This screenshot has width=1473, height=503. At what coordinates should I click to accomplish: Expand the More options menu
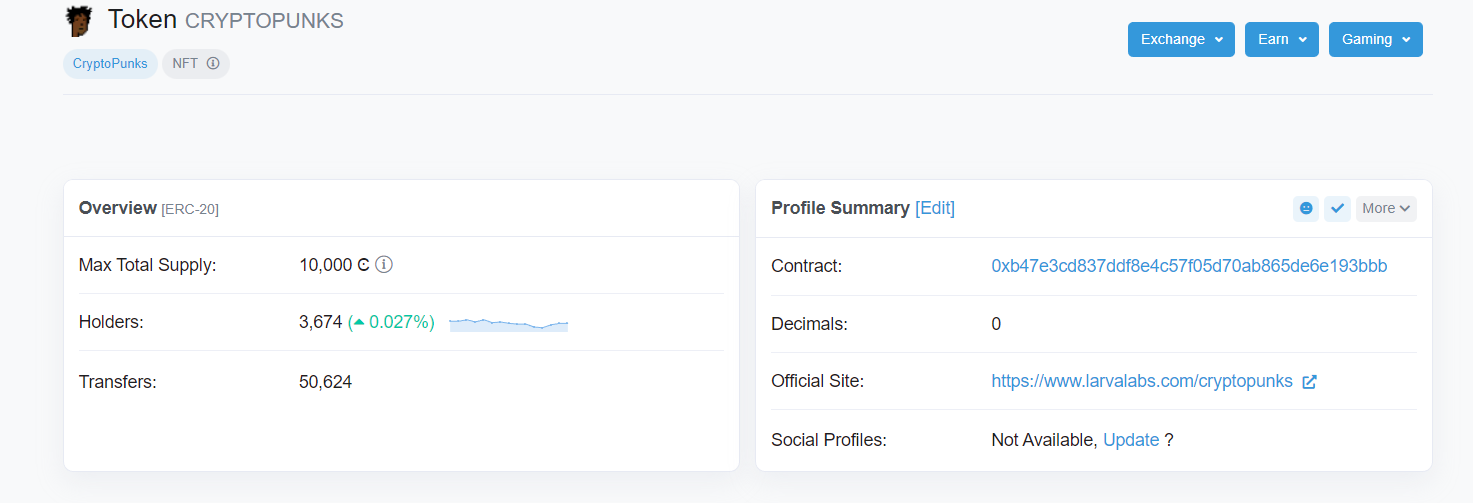coord(1386,208)
